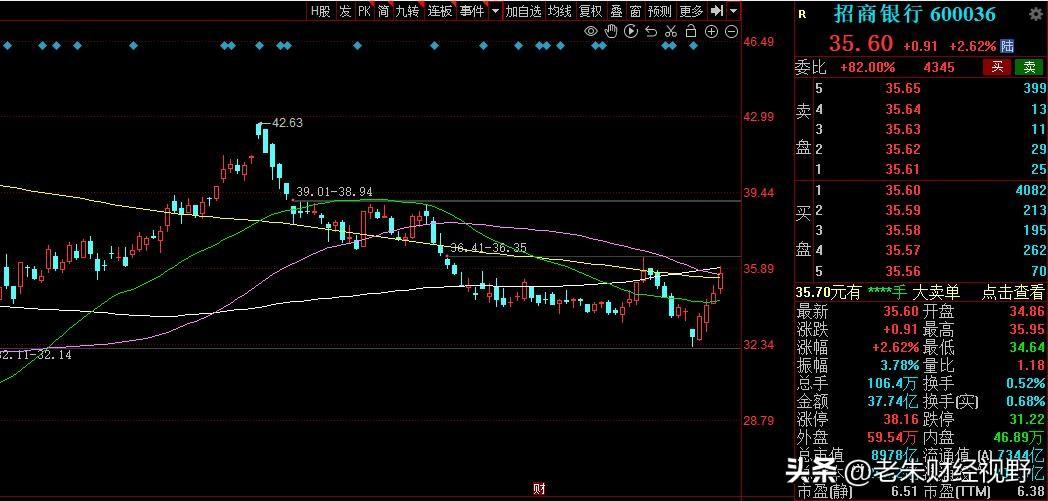Click buy level 1 volume 4082

point(1030,190)
